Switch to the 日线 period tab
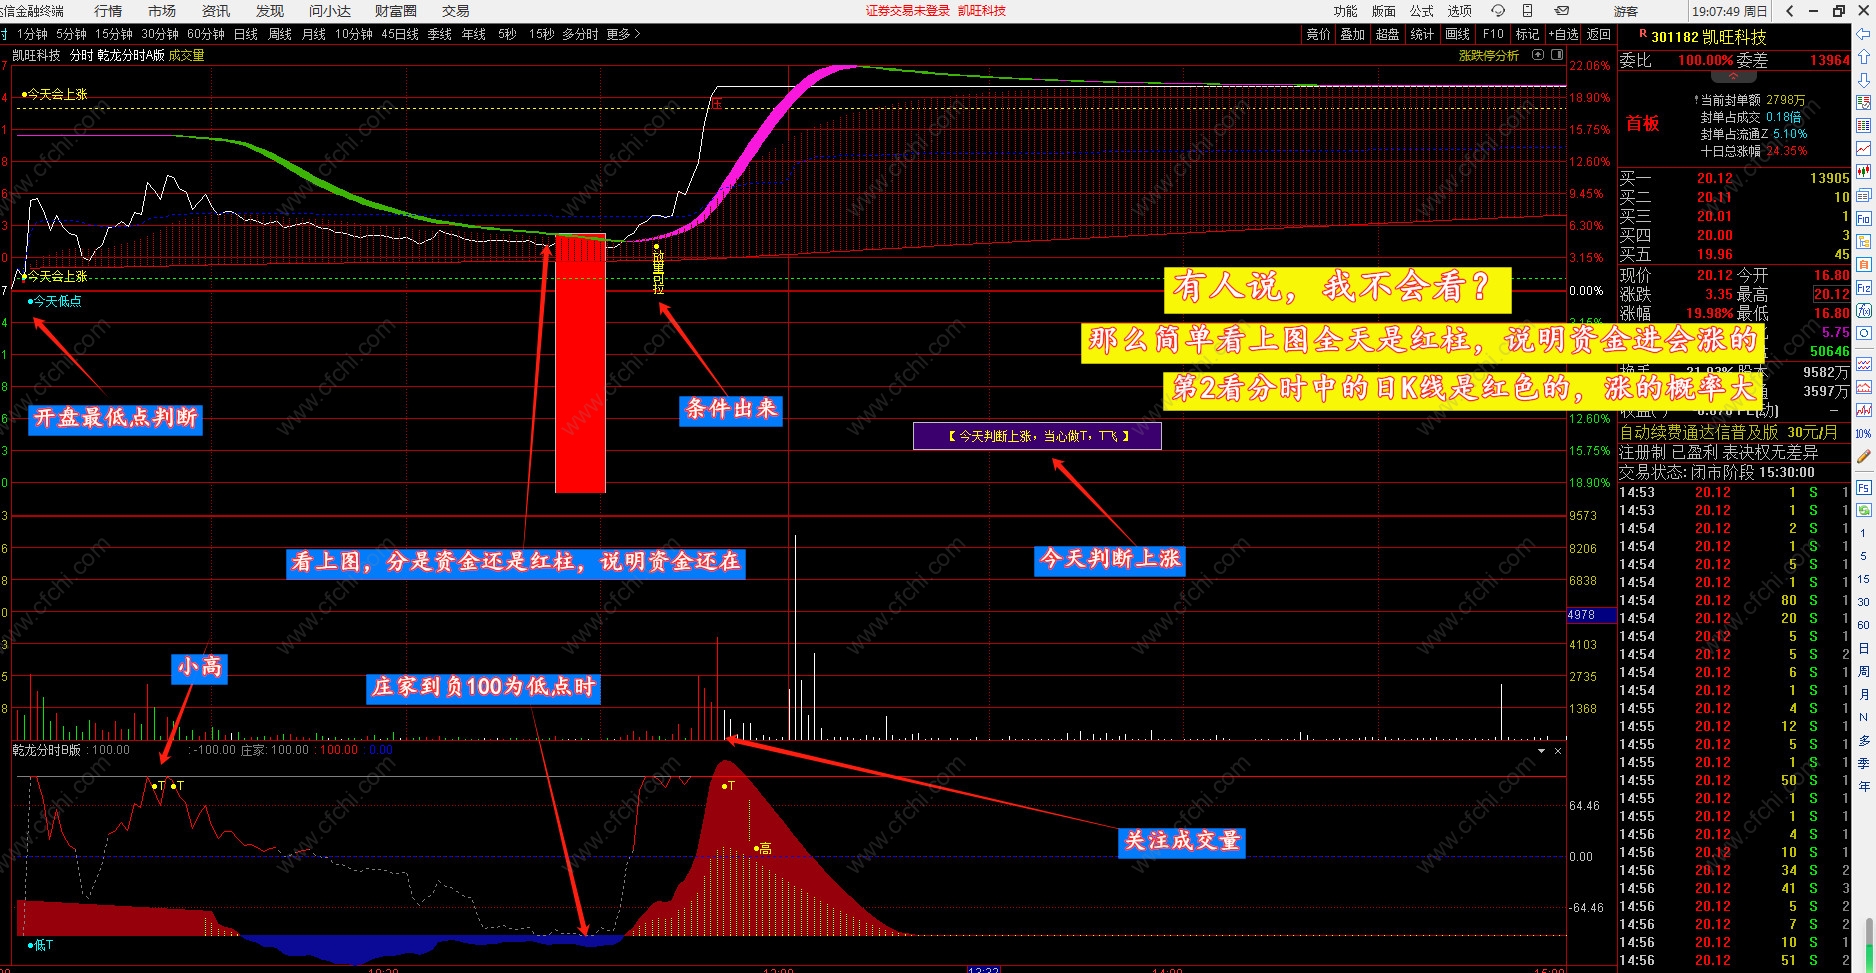1876x973 pixels. (x=245, y=34)
